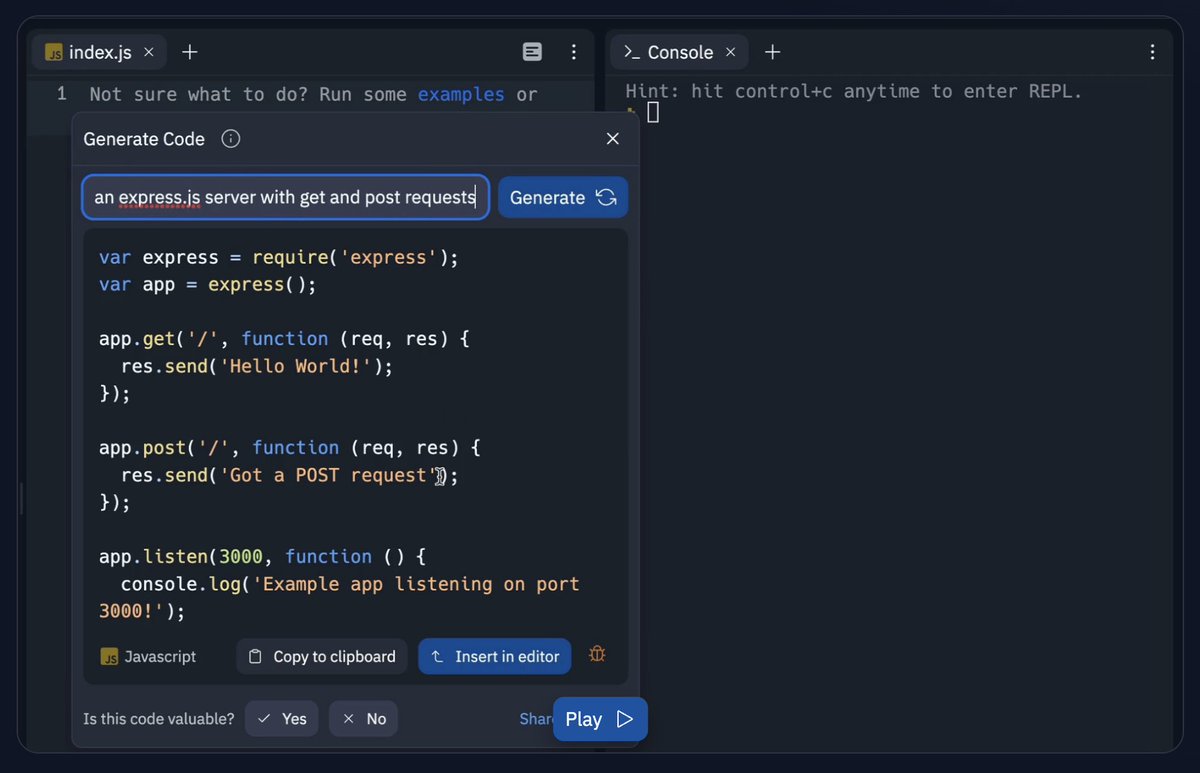Answer No to code valuable question

[x=364, y=719]
